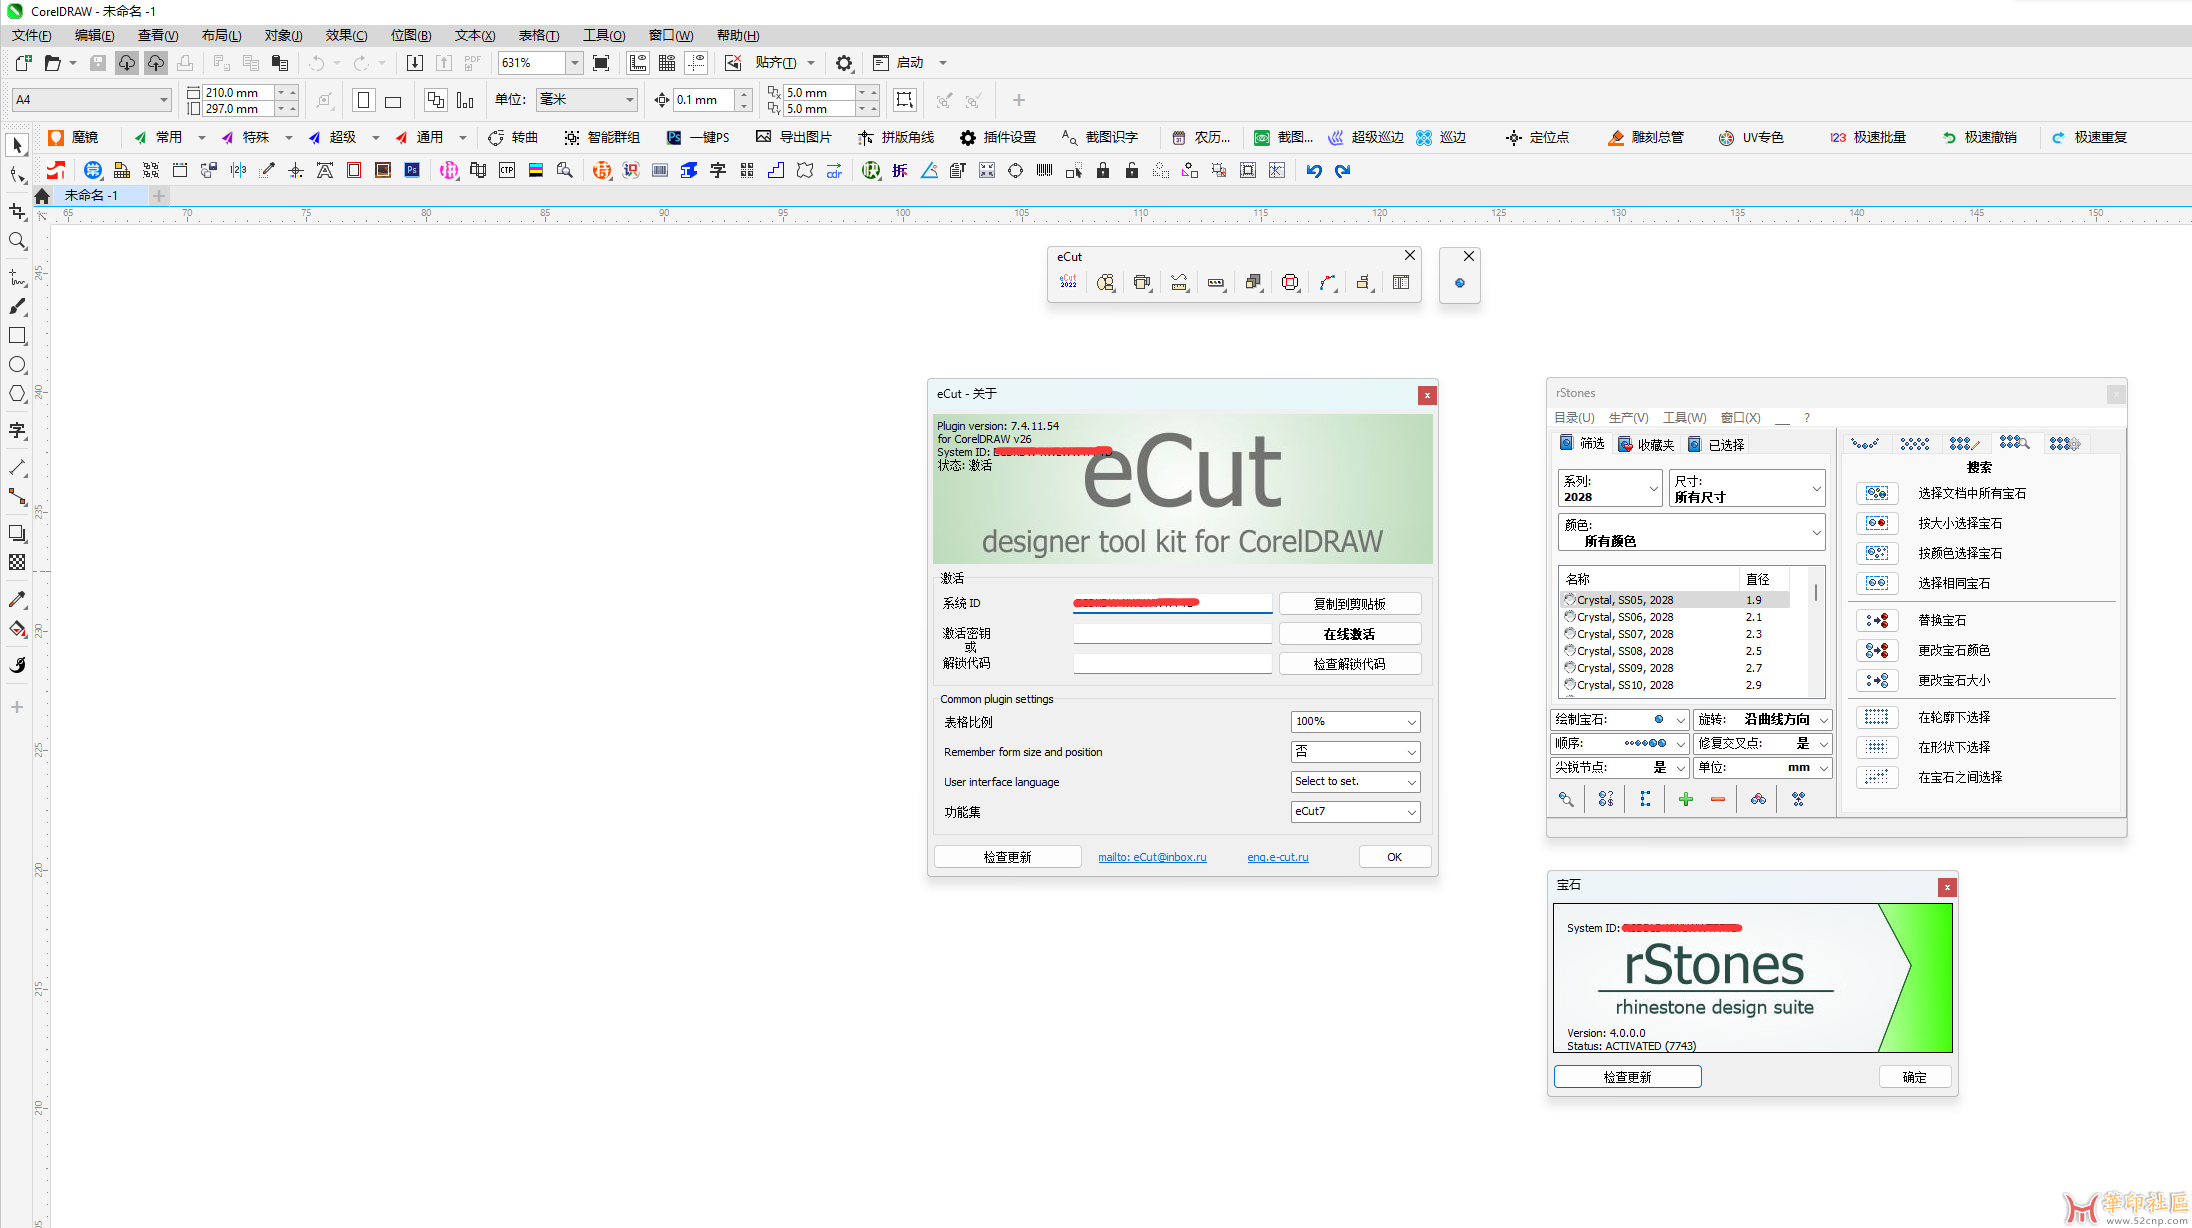This screenshot has height=1228, width=2192.
Task: Open the 表格比例 100% dropdown
Action: tap(1355, 722)
